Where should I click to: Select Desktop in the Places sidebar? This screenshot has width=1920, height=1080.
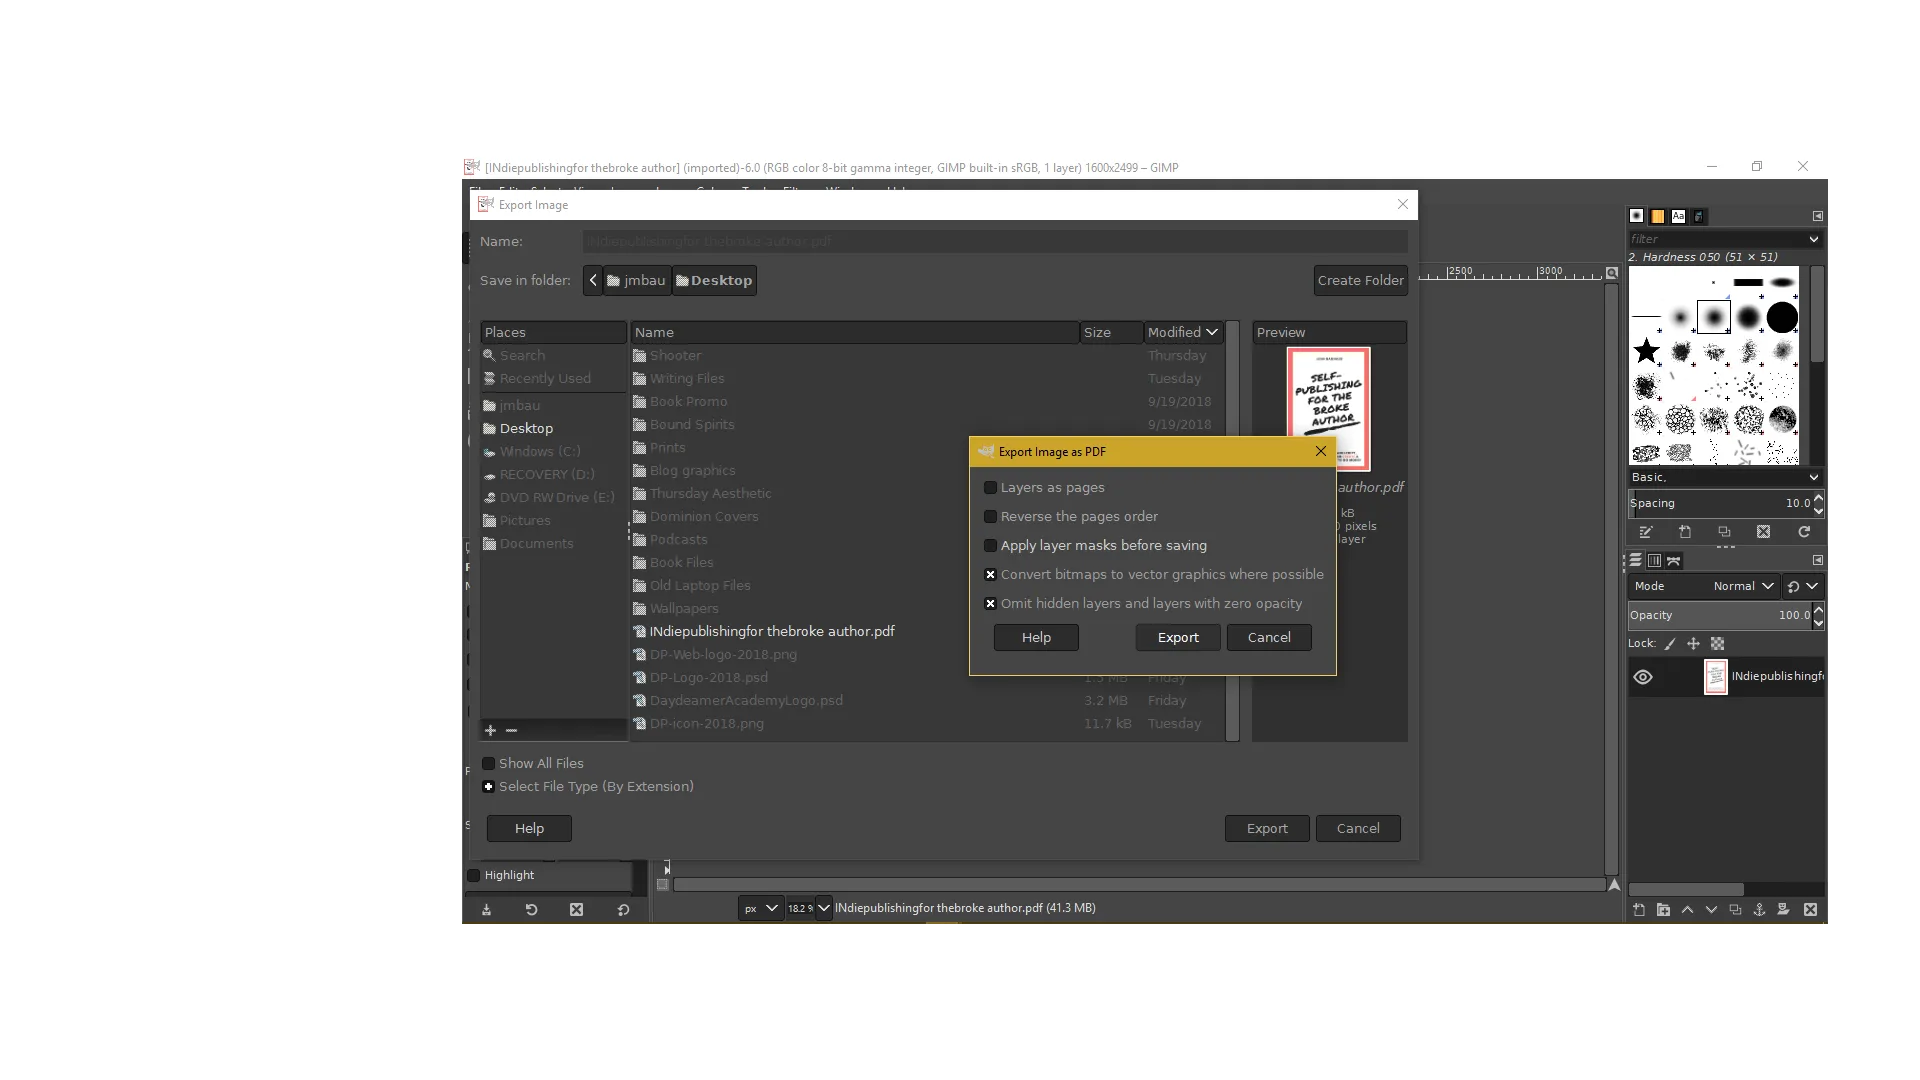click(527, 428)
